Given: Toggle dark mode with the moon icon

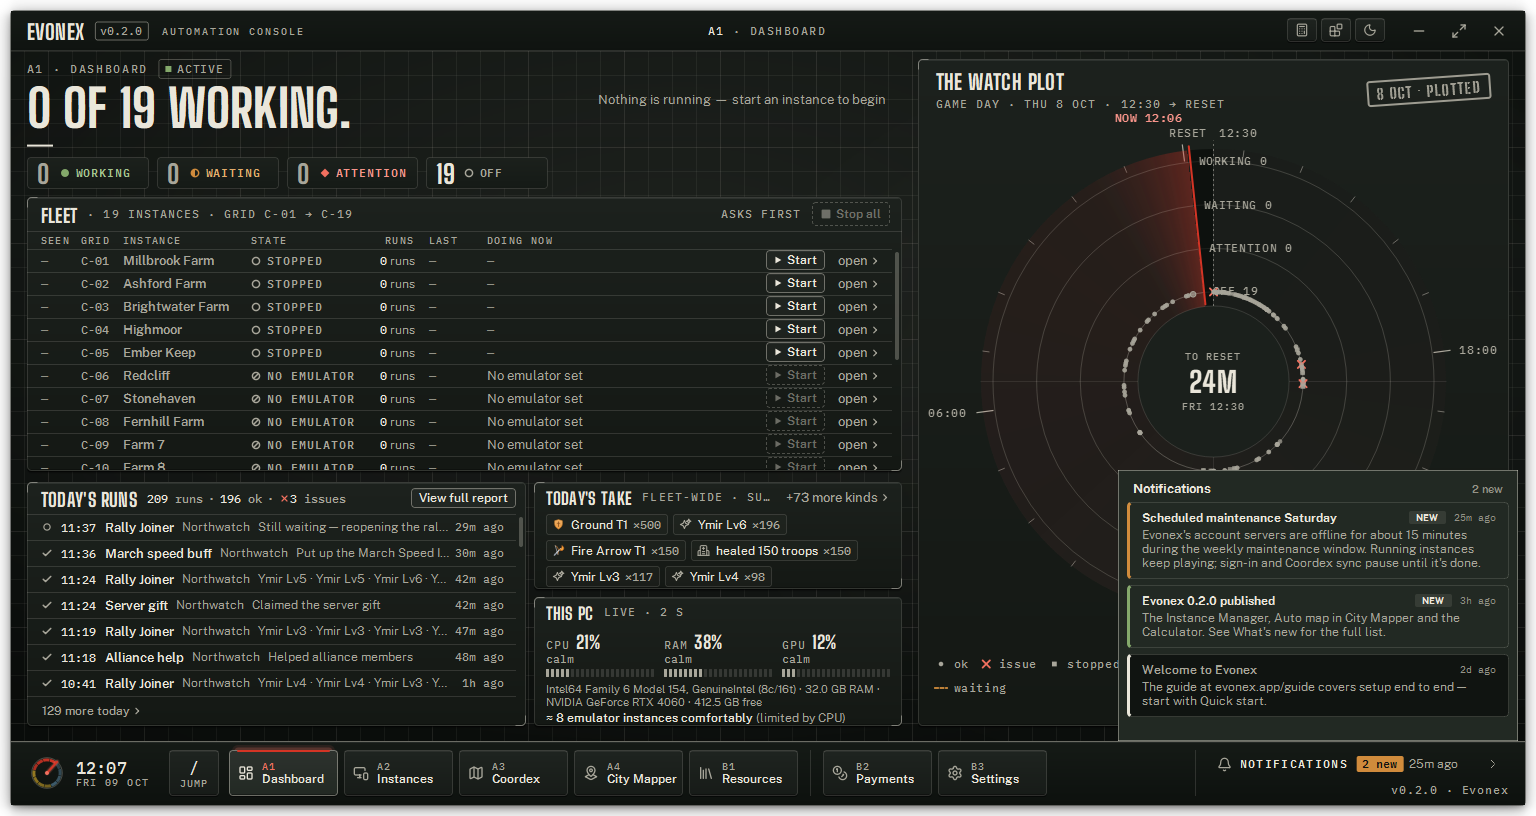Looking at the screenshot, I should 1370,30.
